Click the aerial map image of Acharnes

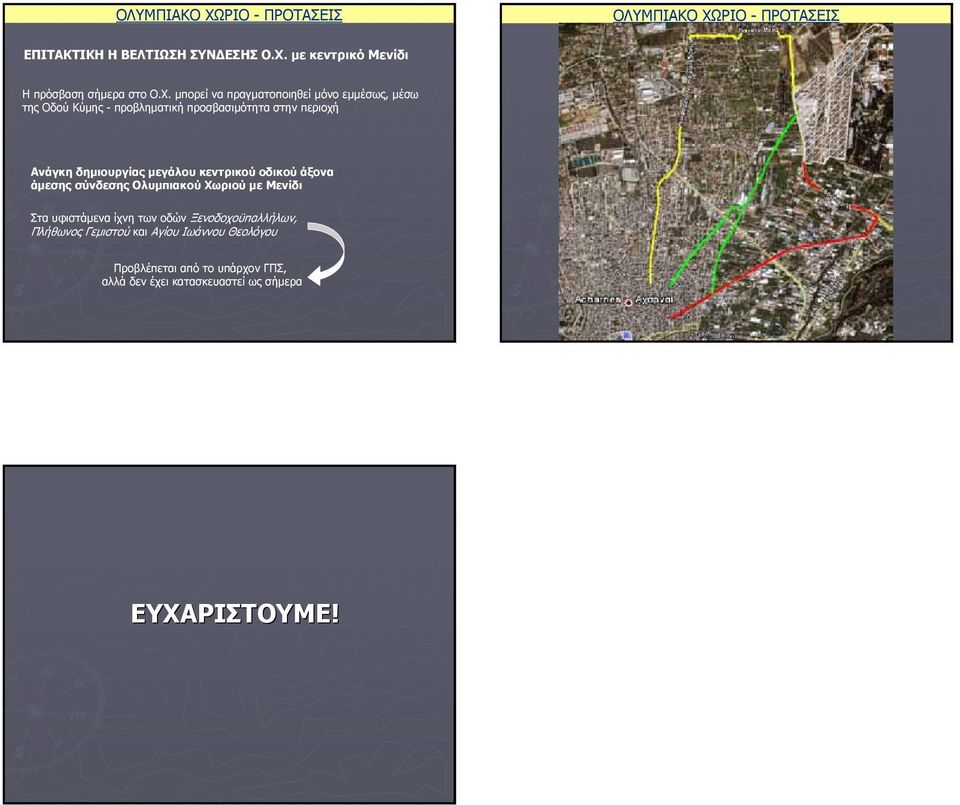pyautogui.click(x=726, y=182)
